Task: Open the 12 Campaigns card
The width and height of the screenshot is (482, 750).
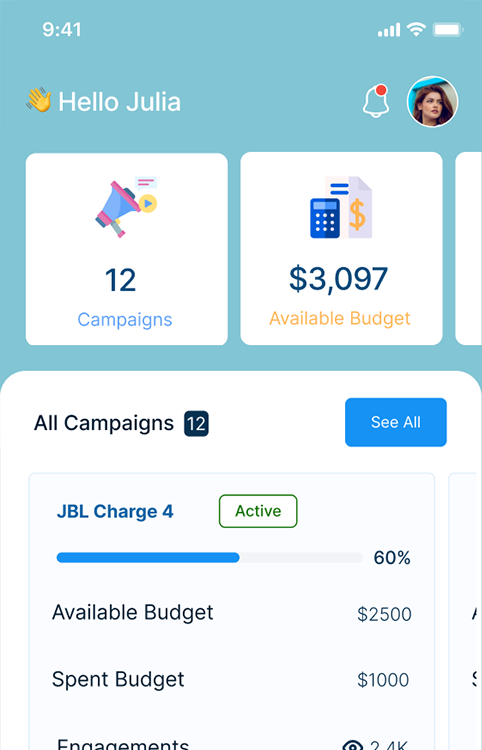Action: pos(127,249)
